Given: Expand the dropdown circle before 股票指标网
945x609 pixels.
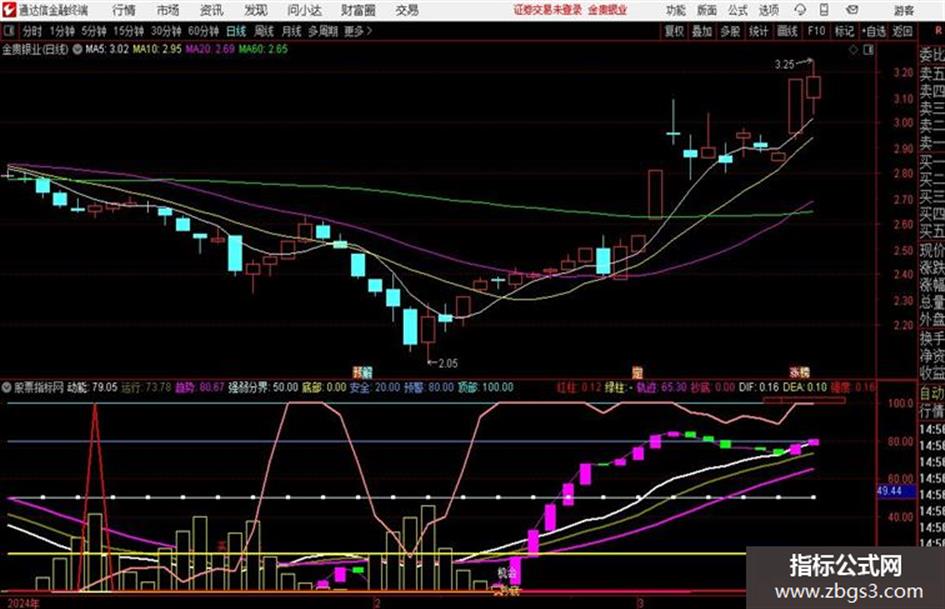Looking at the screenshot, I should (x=7, y=388).
